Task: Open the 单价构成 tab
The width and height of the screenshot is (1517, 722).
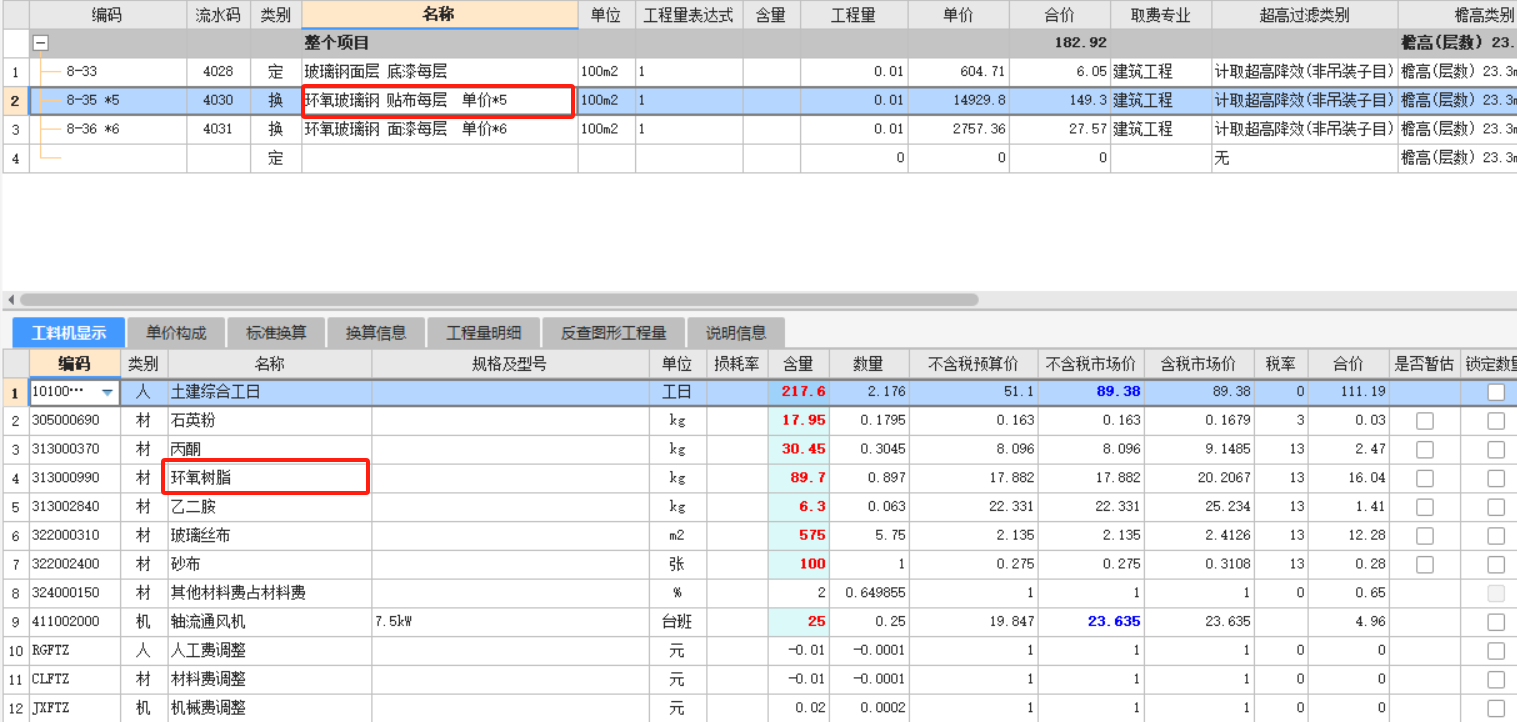Action: point(176,333)
